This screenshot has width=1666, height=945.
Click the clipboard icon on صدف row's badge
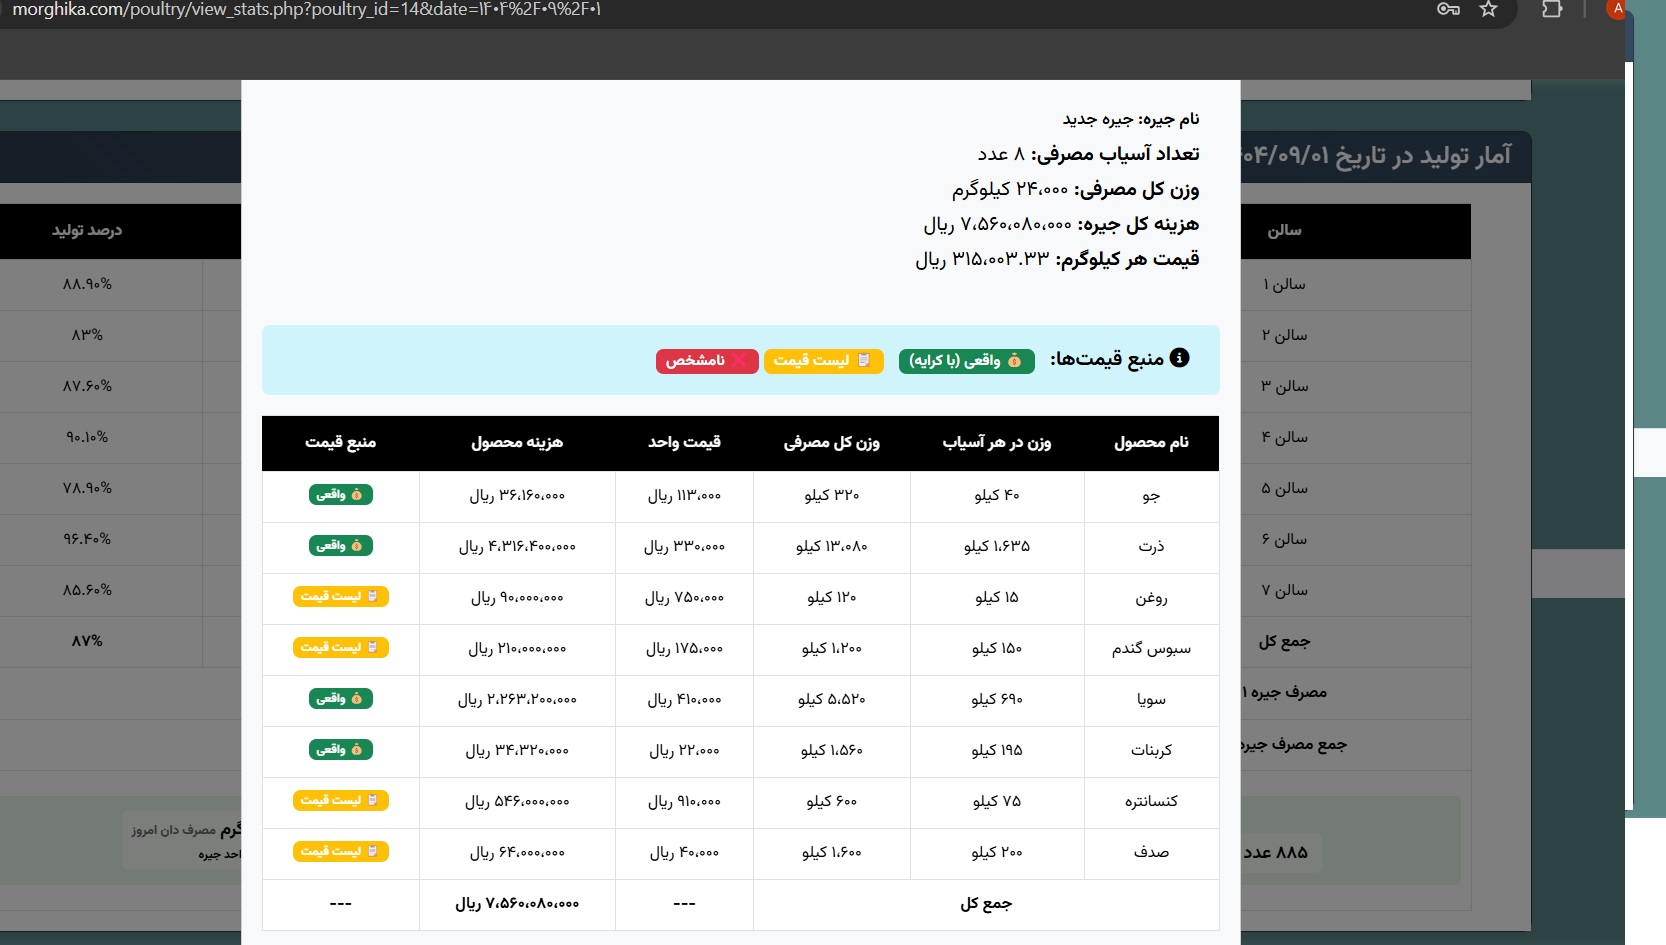tap(373, 851)
